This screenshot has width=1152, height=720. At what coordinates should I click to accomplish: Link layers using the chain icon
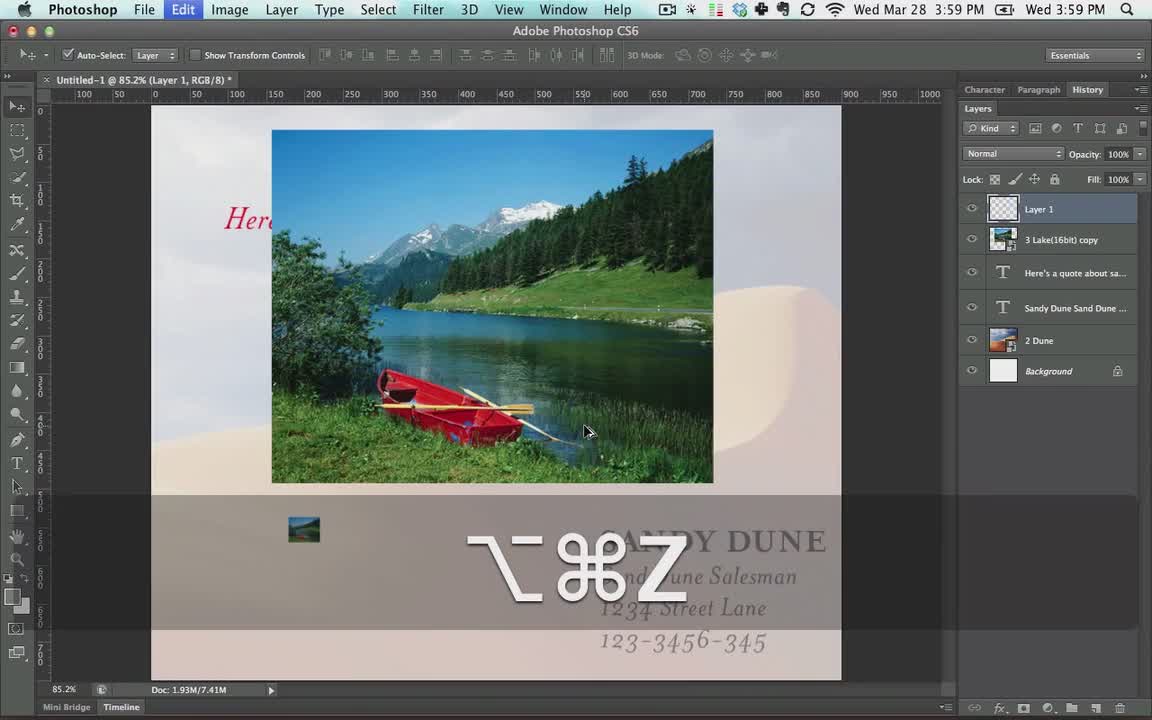(x=975, y=708)
